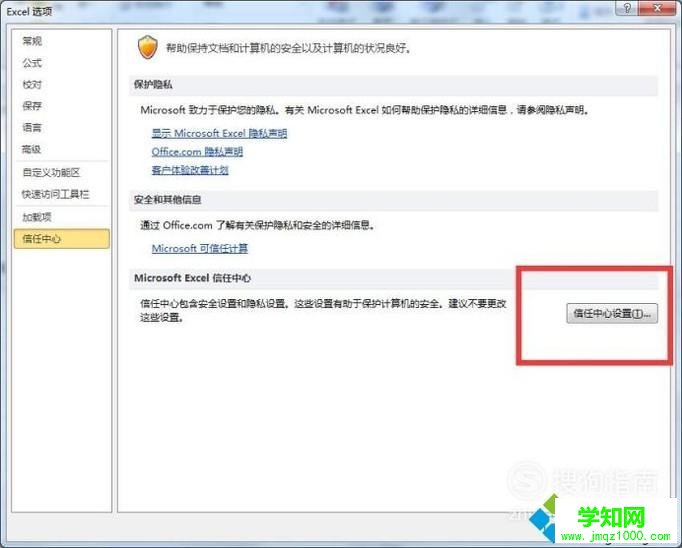Click the 保护隐私 section heading
The width and height of the screenshot is (682, 548).
pyautogui.click(x=153, y=84)
